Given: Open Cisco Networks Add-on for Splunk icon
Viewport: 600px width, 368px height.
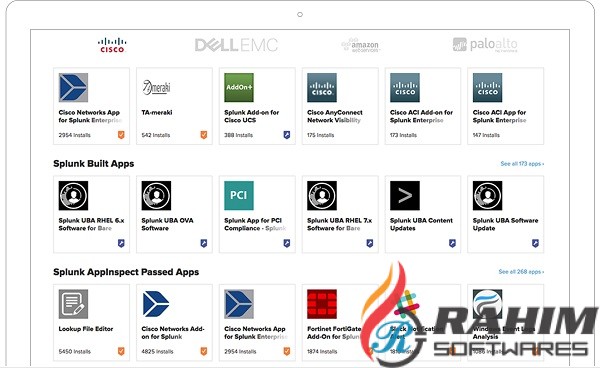Looking at the screenshot, I should click(x=156, y=304).
